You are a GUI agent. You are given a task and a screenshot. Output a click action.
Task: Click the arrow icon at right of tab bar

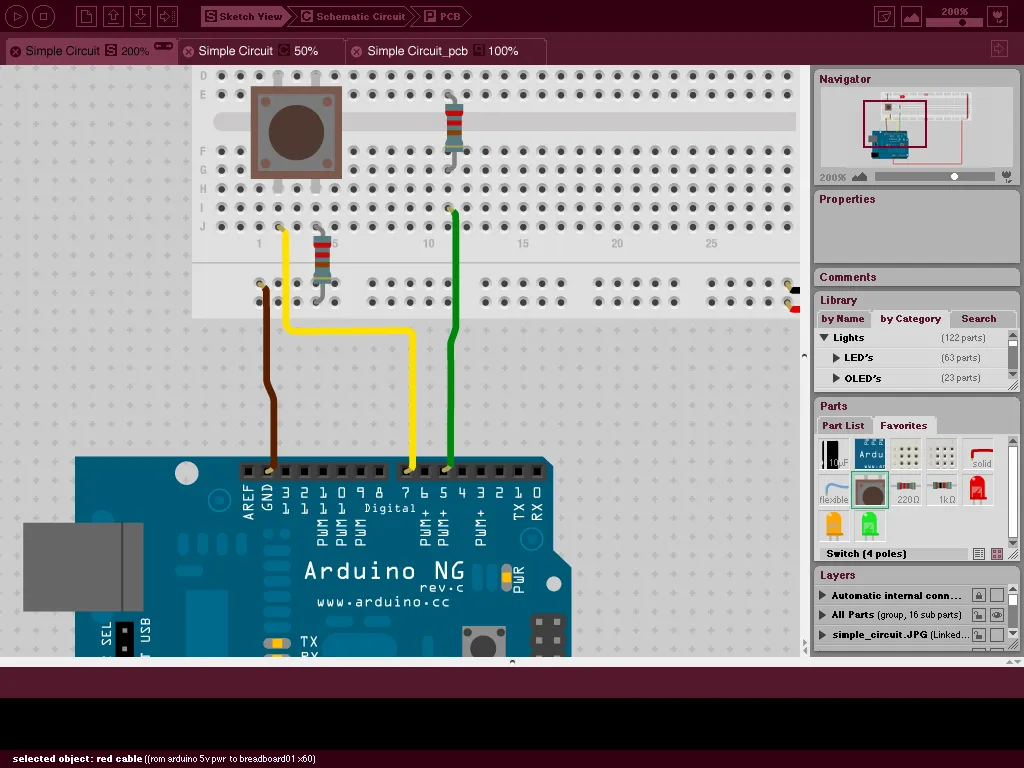[x=999, y=49]
